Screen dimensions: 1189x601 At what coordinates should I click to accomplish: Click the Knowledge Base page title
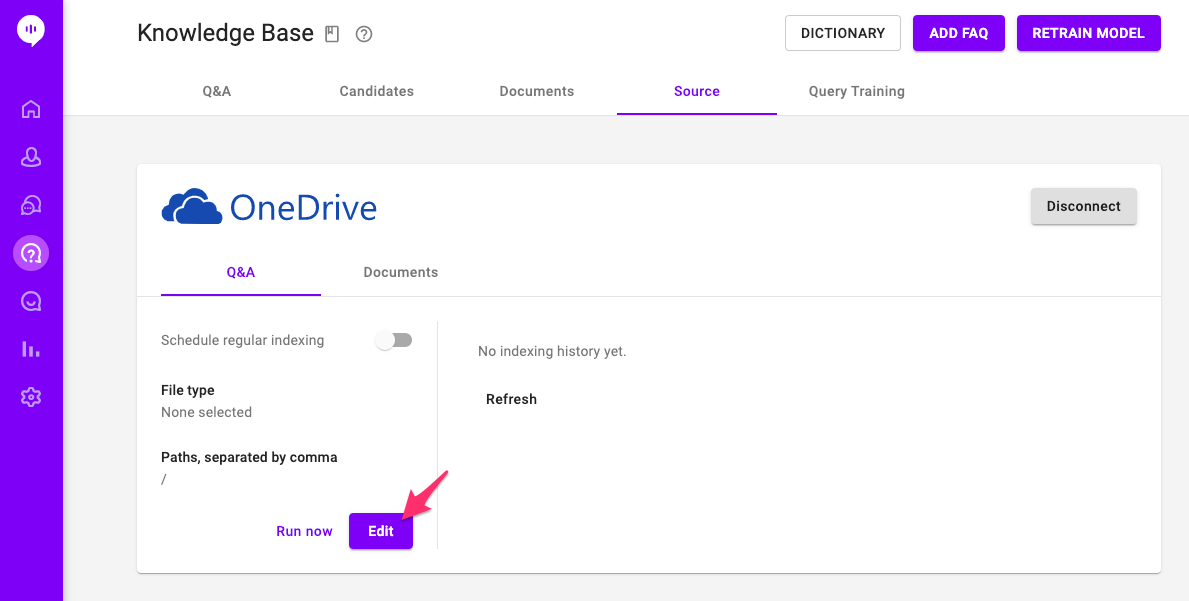(x=225, y=33)
